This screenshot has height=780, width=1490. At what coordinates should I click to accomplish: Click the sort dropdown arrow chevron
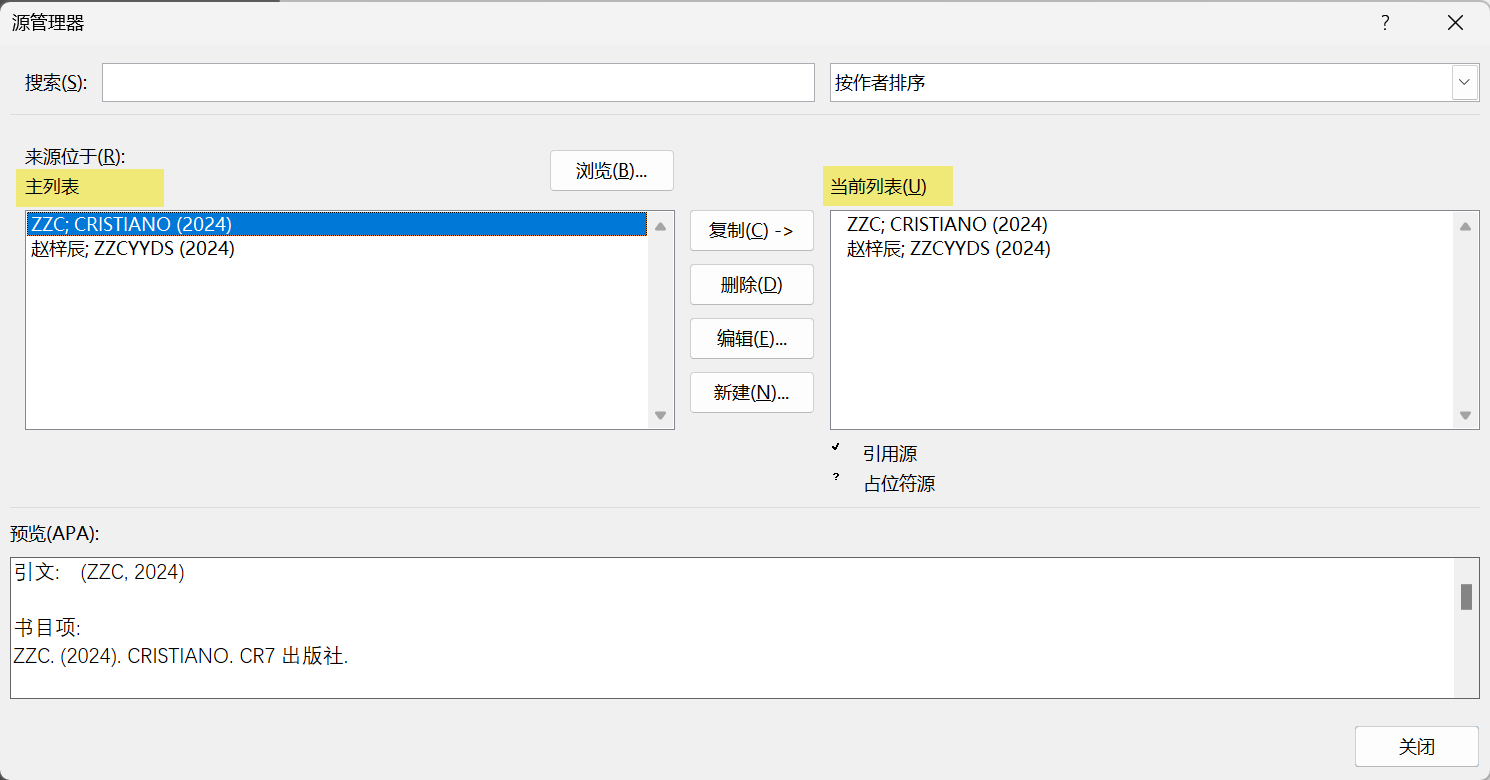[1465, 83]
